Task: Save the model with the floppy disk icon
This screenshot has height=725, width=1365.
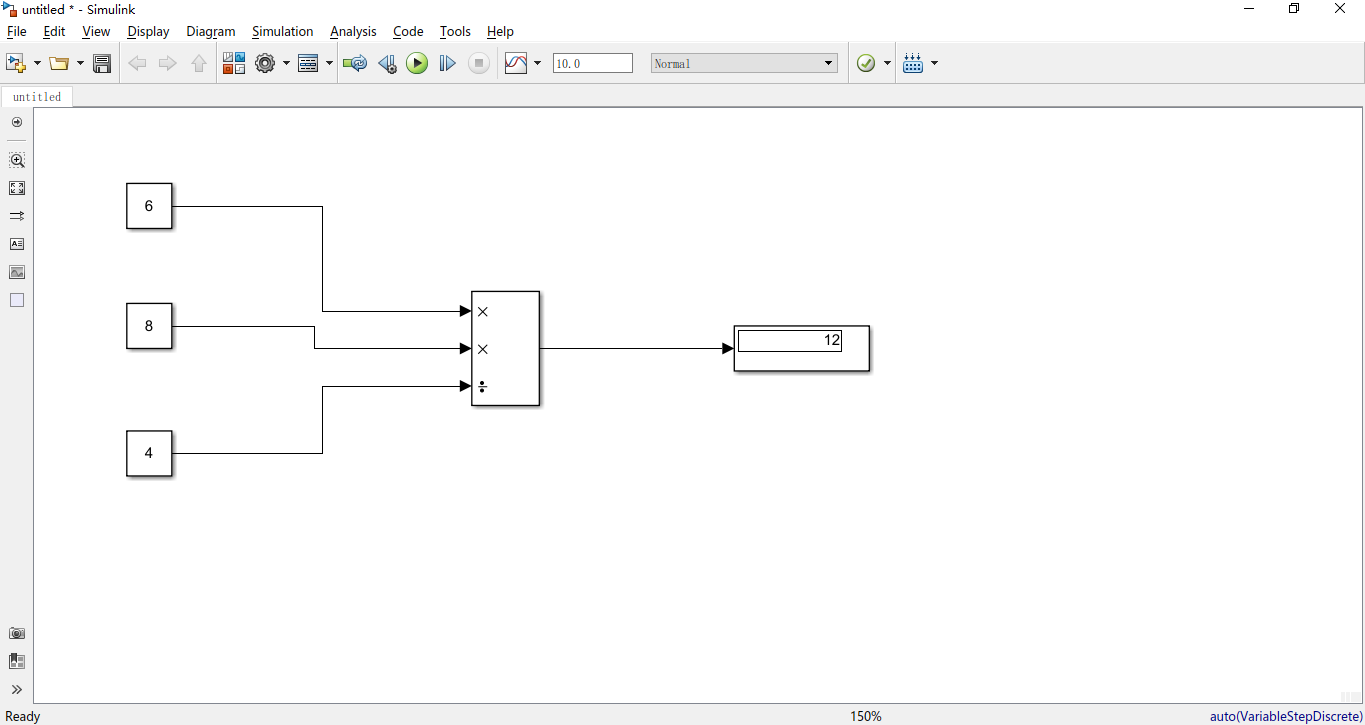Action: pyautogui.click(x=102, y=64)
